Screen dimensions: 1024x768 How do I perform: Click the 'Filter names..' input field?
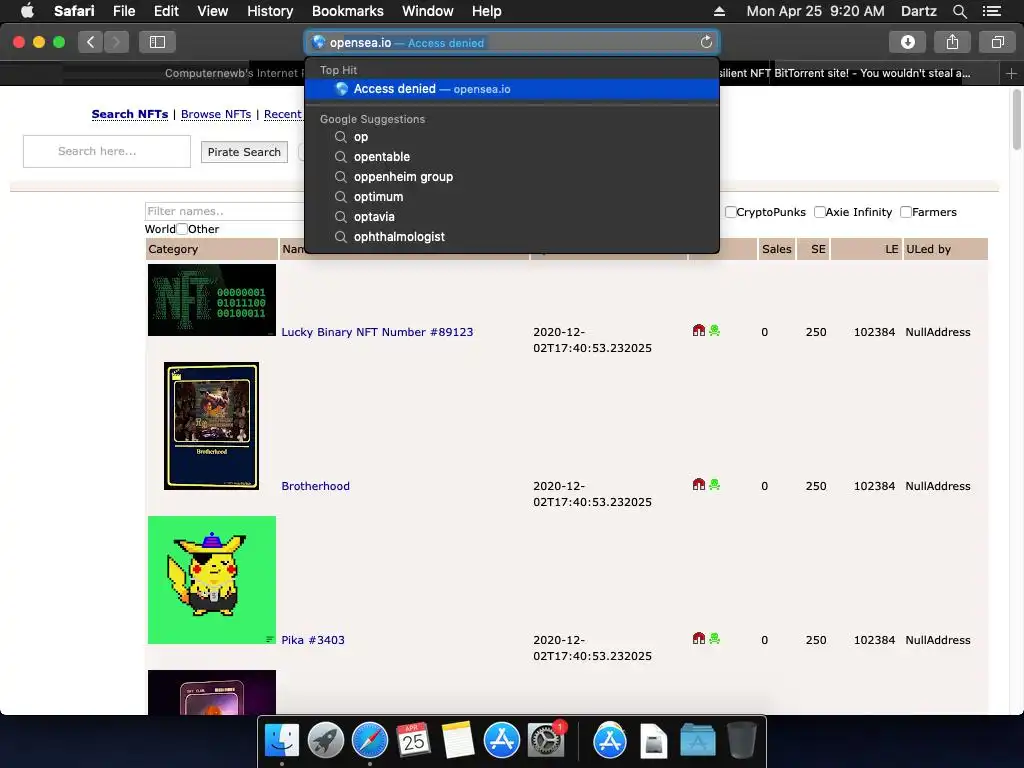tap(225, 211)
